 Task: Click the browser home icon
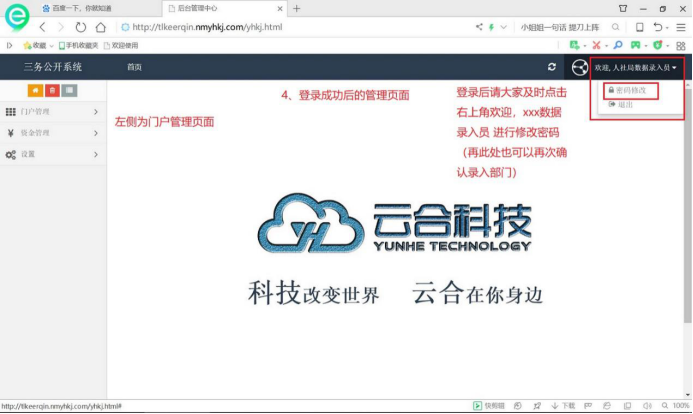(101, 27)
